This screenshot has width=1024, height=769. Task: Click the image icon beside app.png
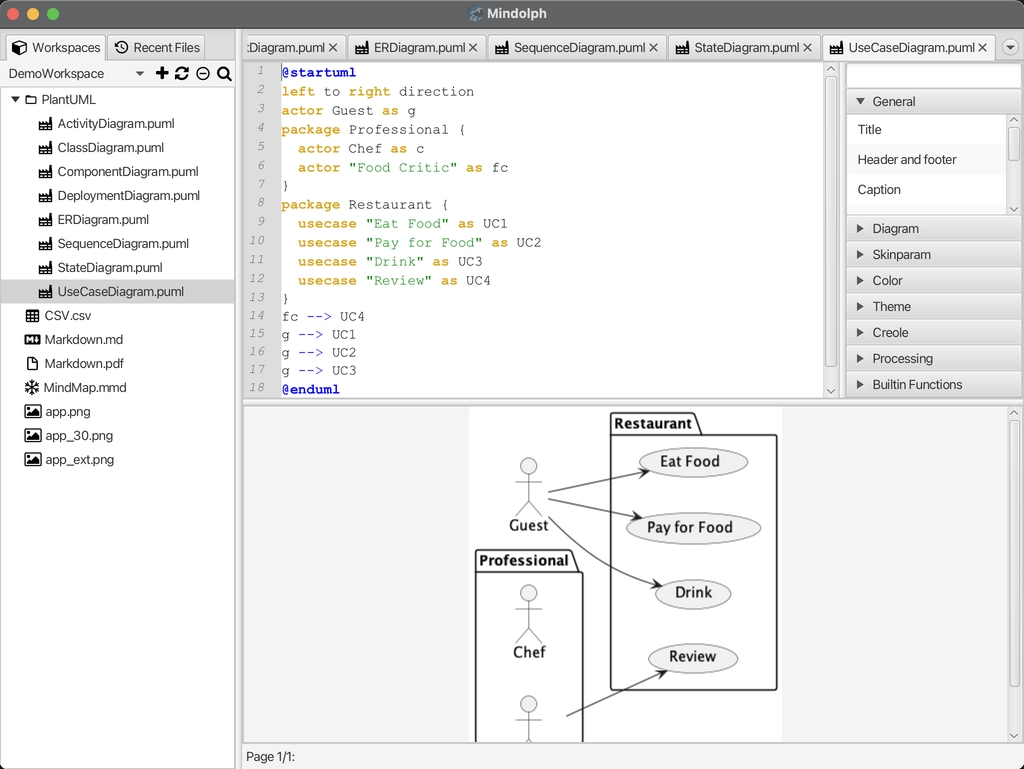pos(33,411)
